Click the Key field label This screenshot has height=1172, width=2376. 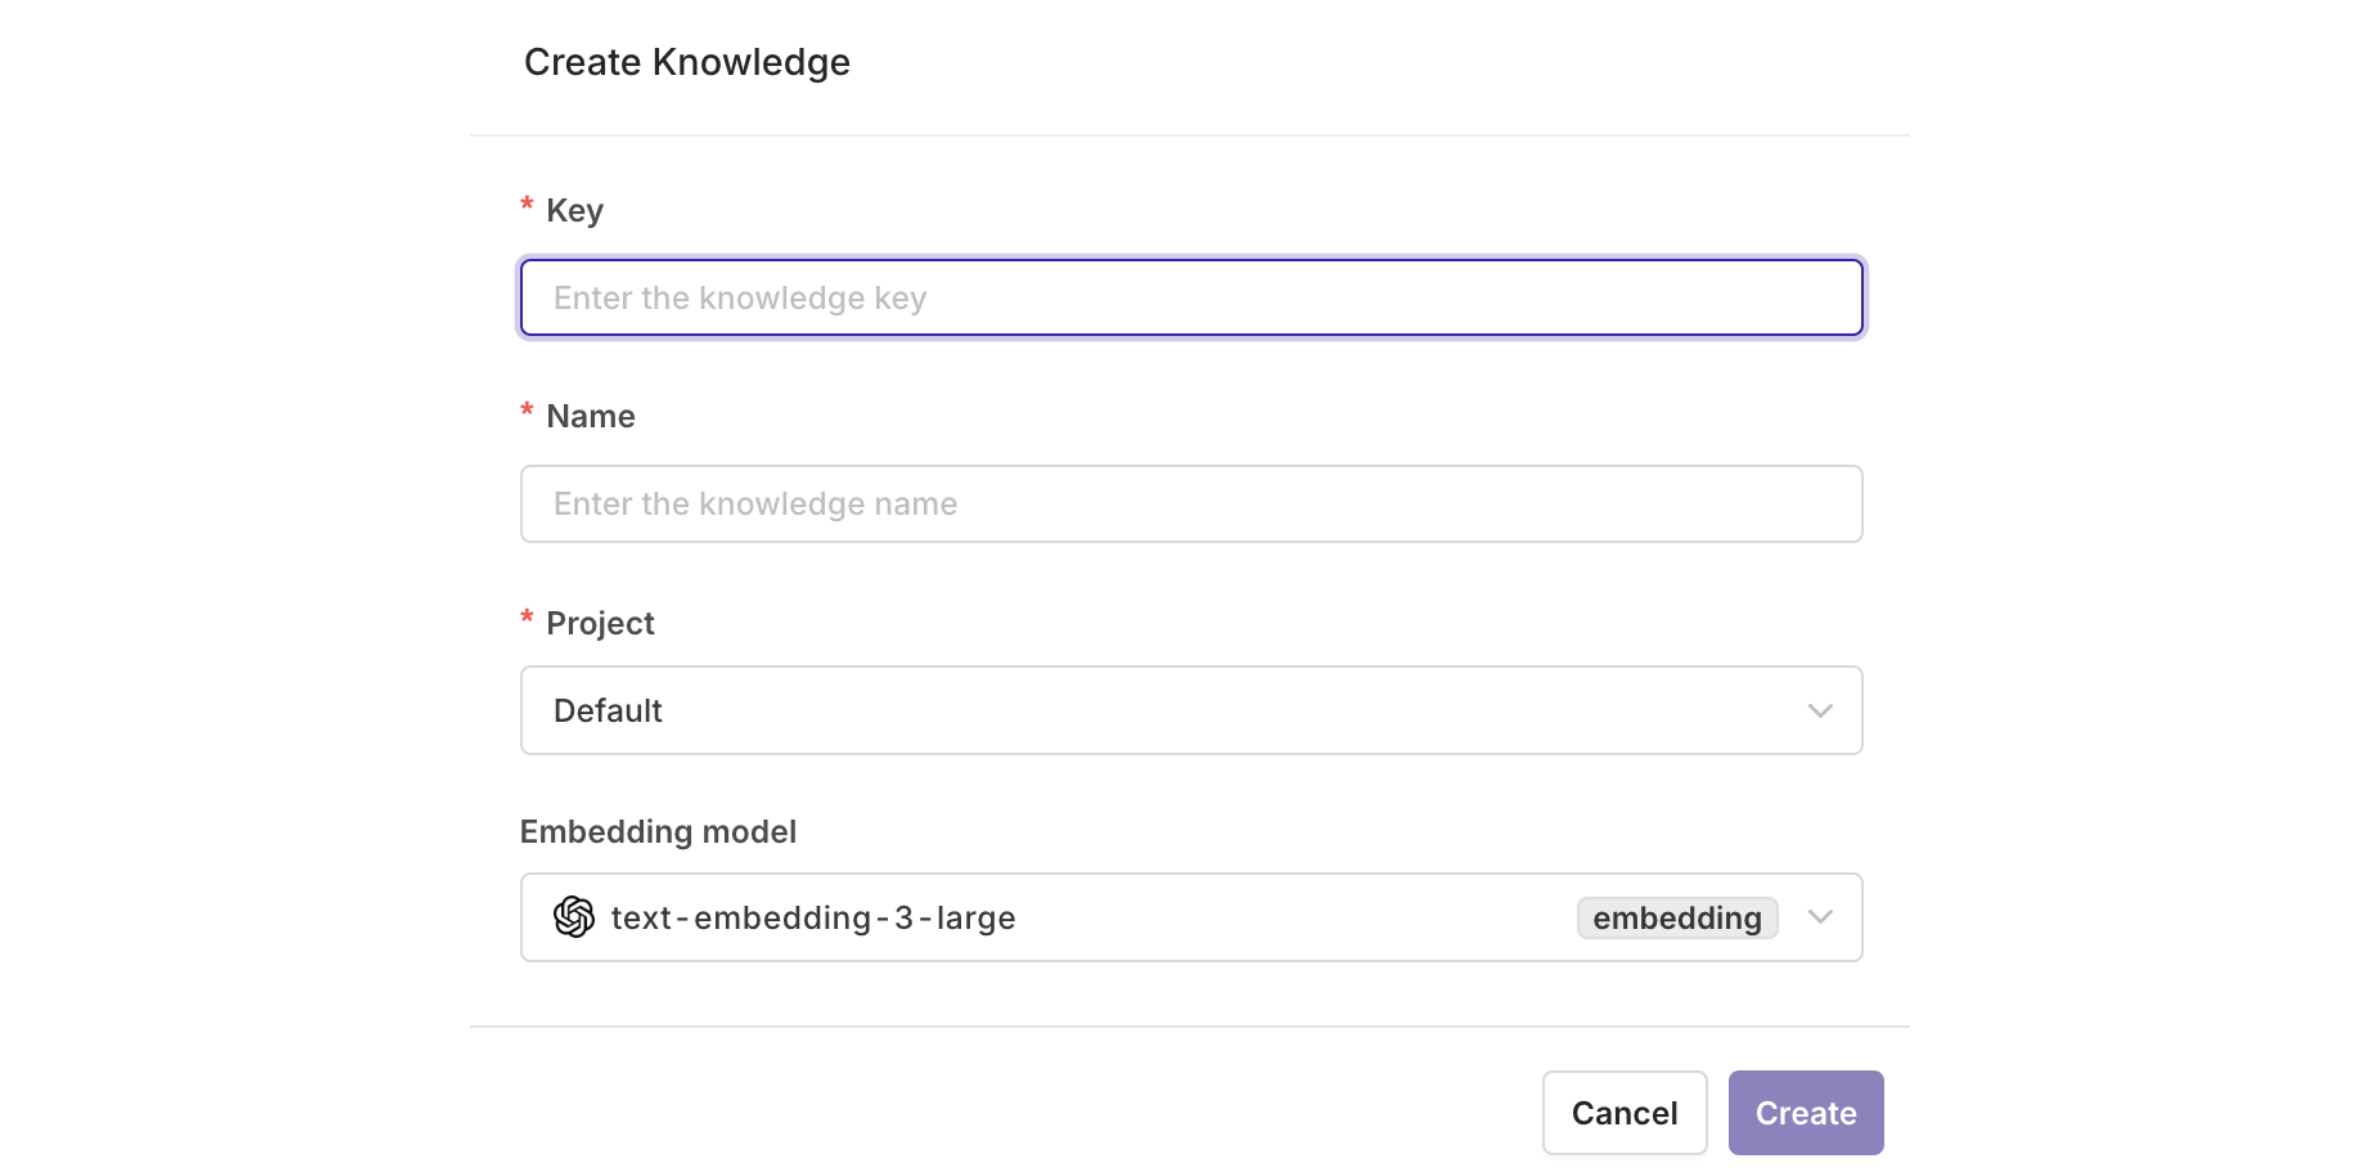click(x=575, y=210)
